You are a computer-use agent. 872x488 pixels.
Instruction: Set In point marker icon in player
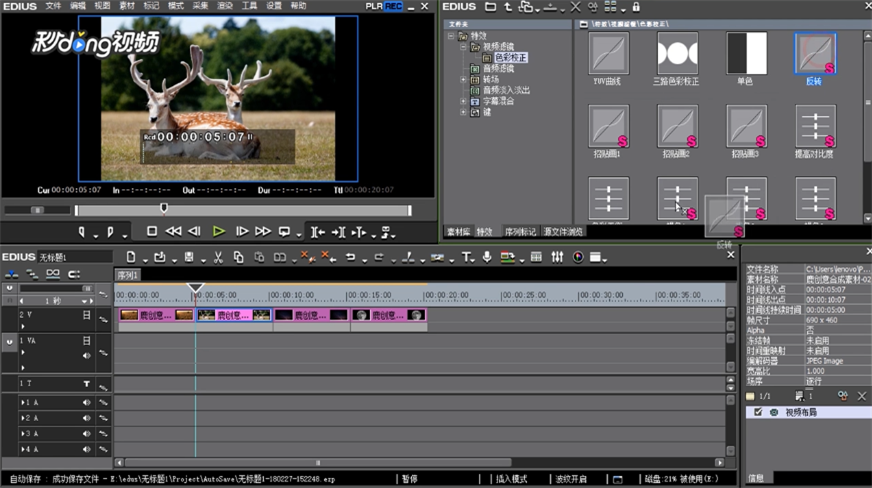pyautogui.click(x=82, y=232)
